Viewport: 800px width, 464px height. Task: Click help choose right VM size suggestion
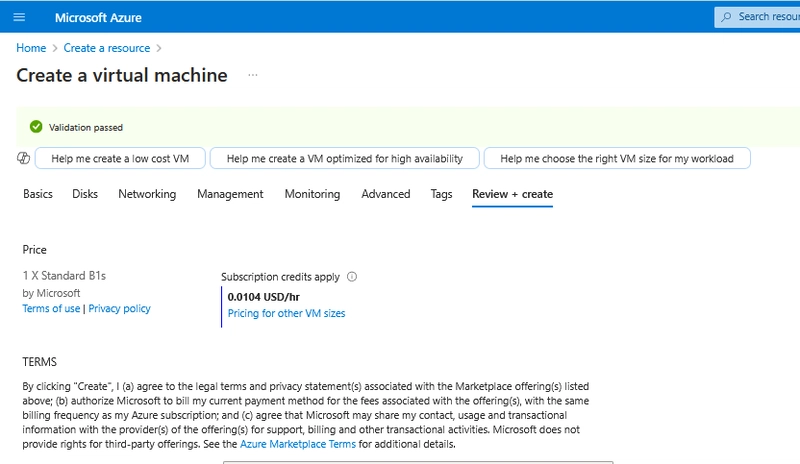(x=617, y=158)
